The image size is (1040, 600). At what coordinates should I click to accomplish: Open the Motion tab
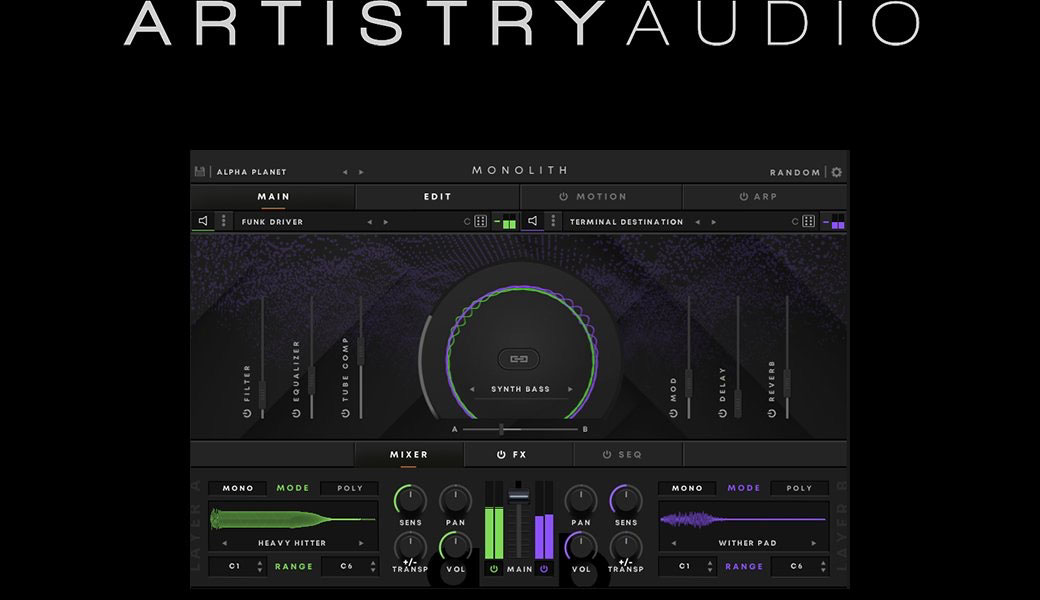(601, 197)
